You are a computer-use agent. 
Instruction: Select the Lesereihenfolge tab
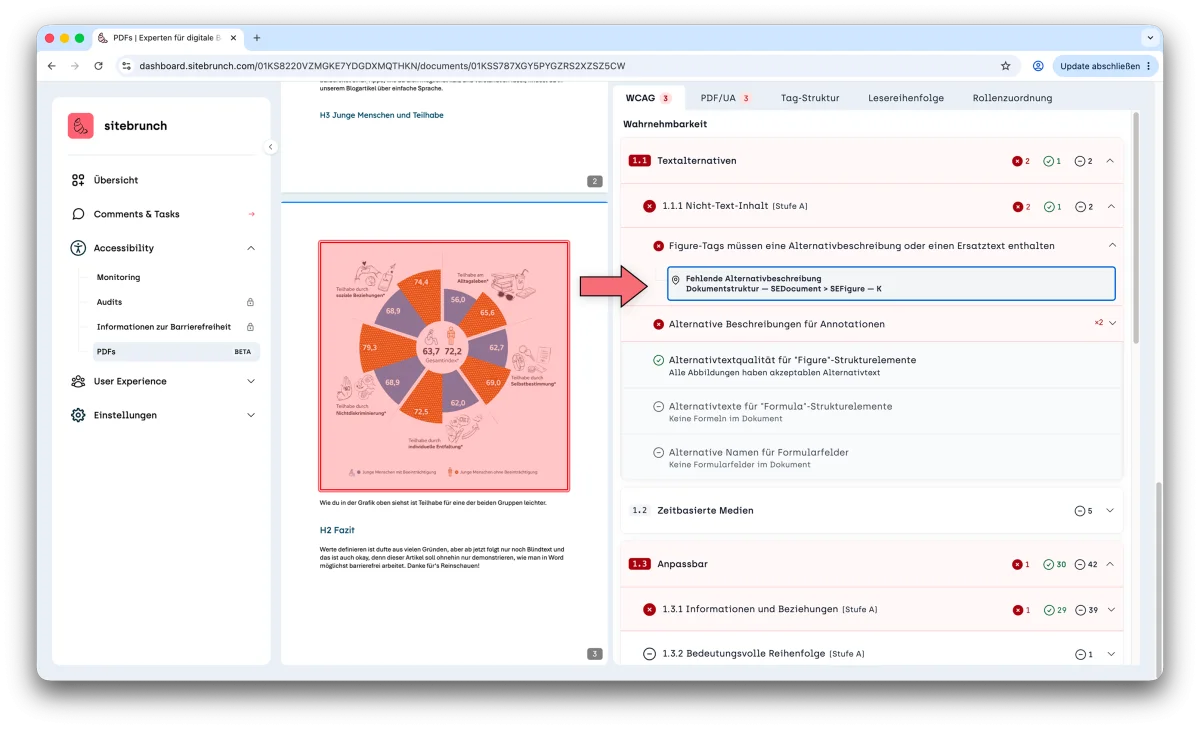click(906, 98)
